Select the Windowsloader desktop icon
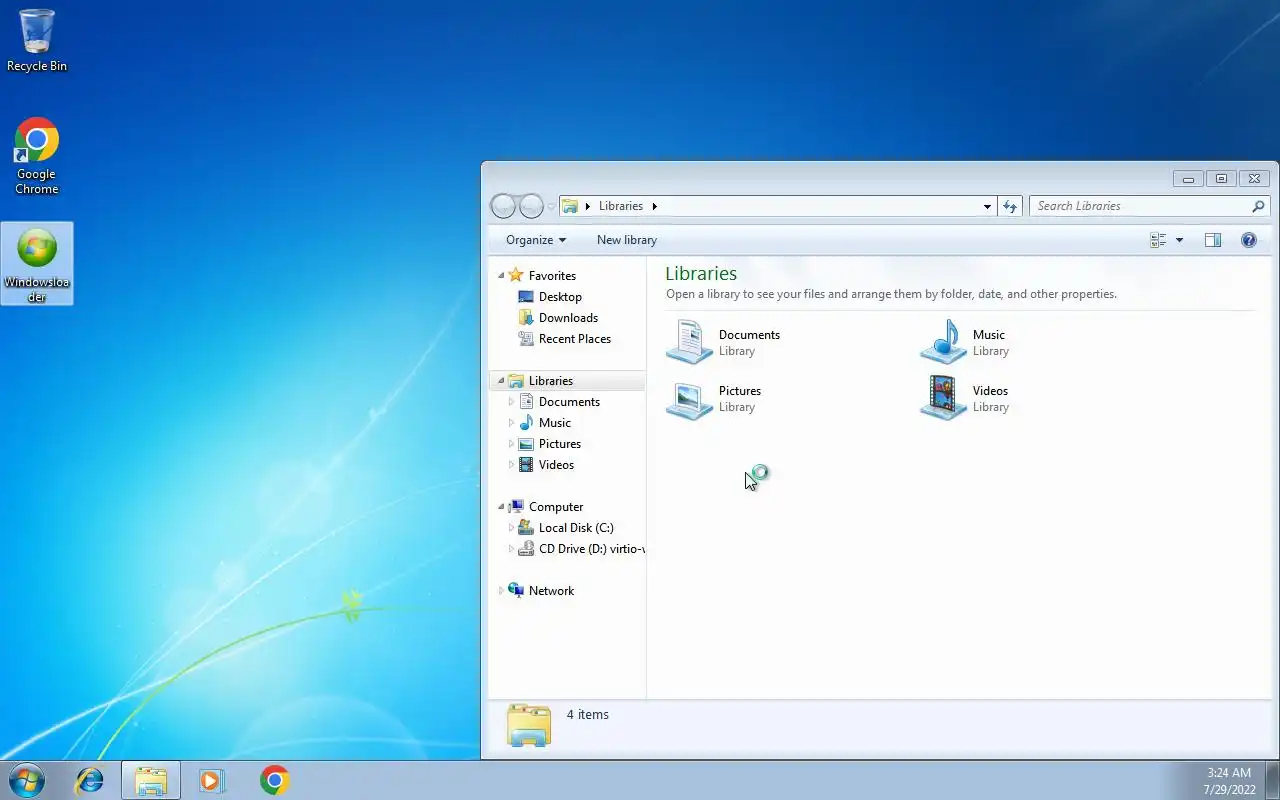Image resolution: width=1280 pixels, height=800 pixels. click(x=37, y=264)
